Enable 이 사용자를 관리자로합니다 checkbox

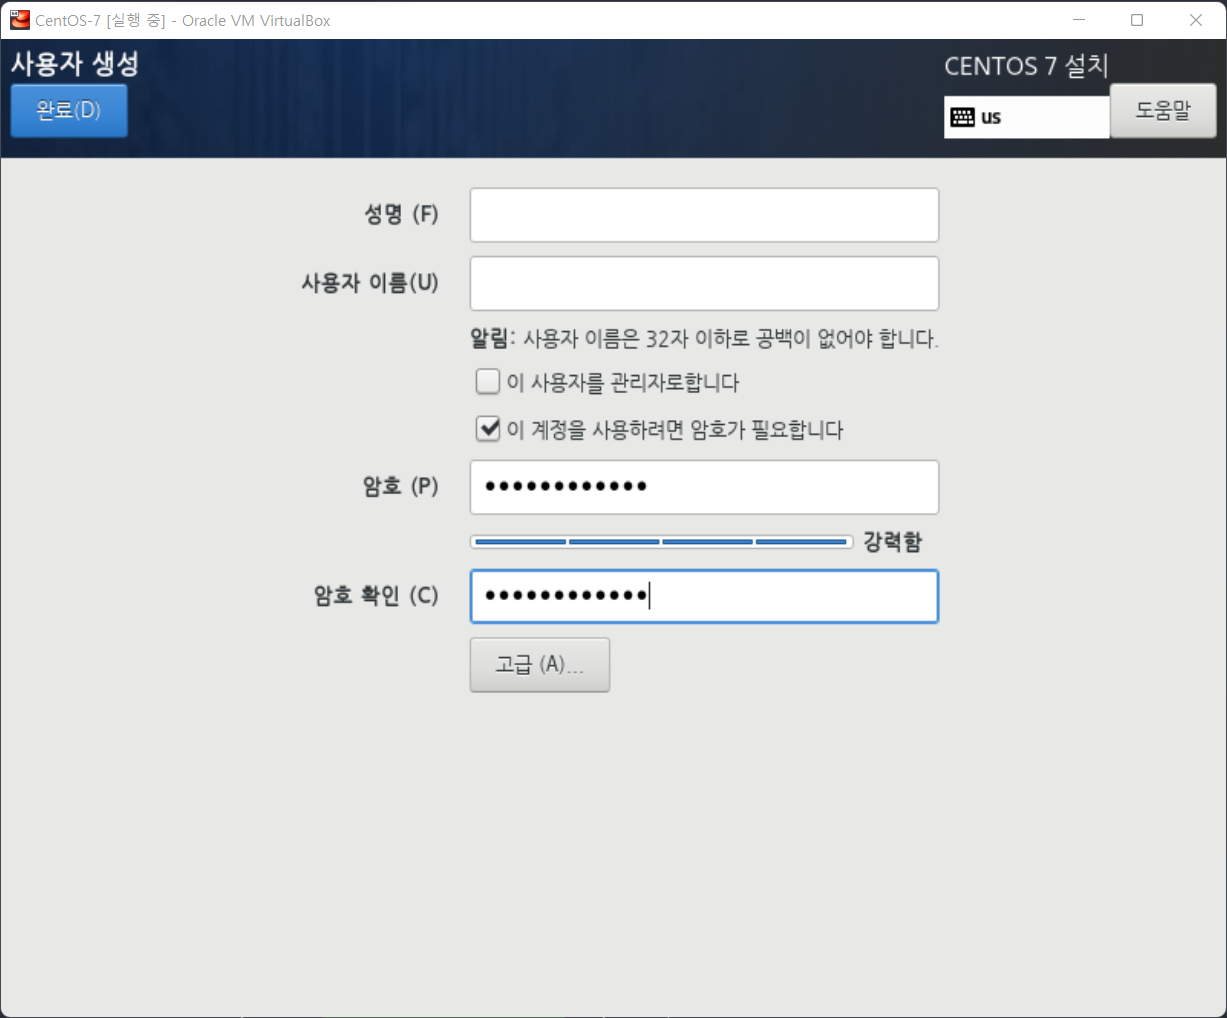[x=488, y=381]
